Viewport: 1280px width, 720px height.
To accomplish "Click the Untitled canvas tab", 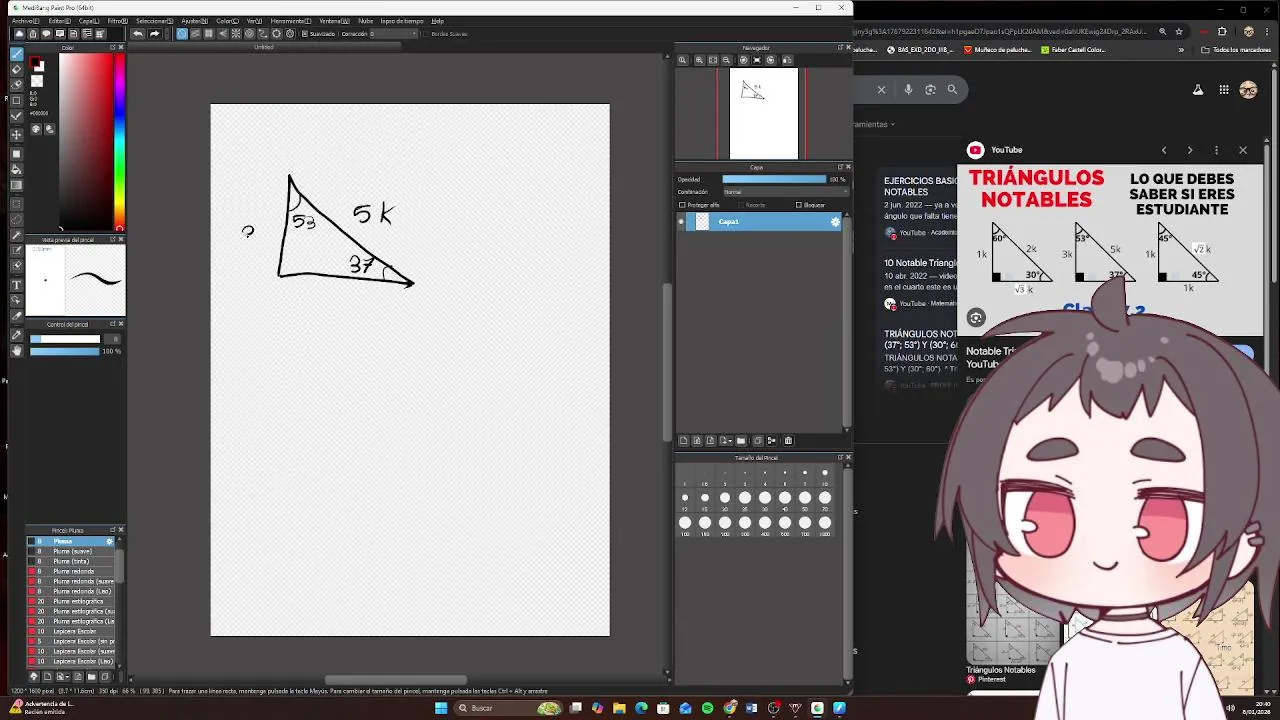I will (x=264, y=47).
